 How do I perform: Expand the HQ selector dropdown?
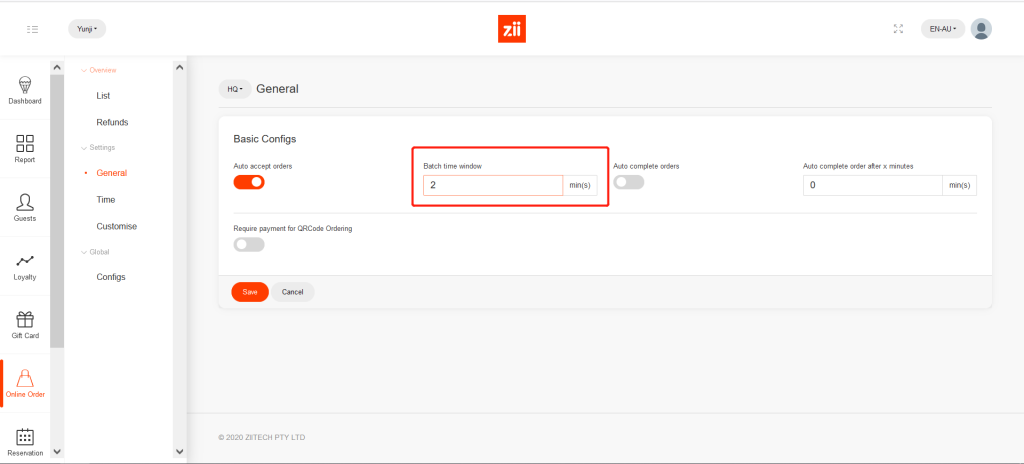tap(234, 89)
